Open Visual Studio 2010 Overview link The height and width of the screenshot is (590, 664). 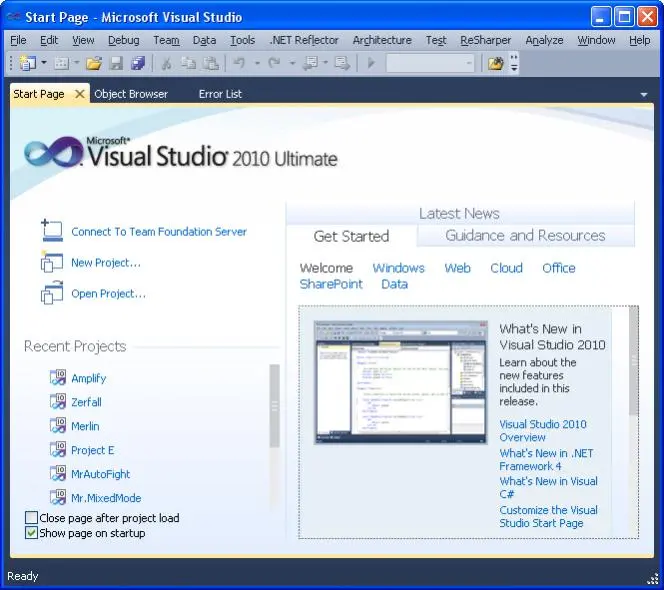click(543, 431)
